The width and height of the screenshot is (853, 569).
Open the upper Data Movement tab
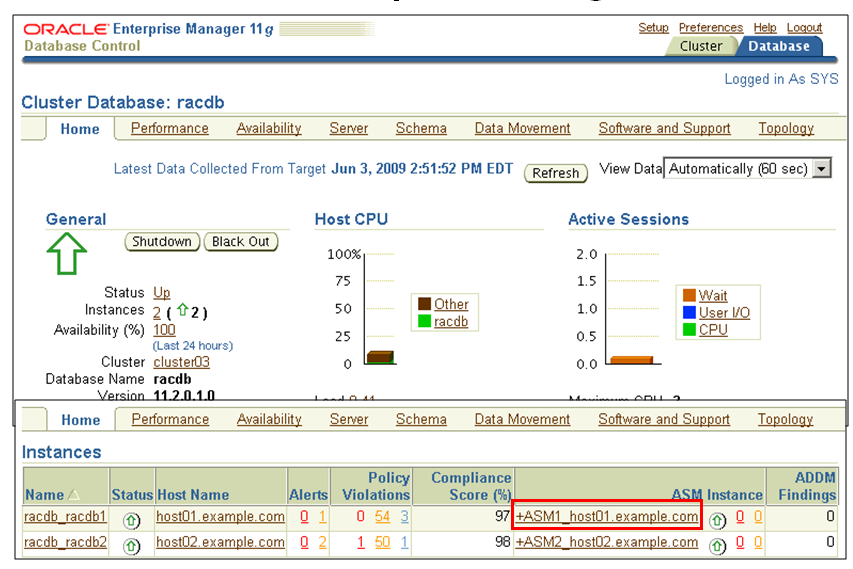(x=522, y=128)
